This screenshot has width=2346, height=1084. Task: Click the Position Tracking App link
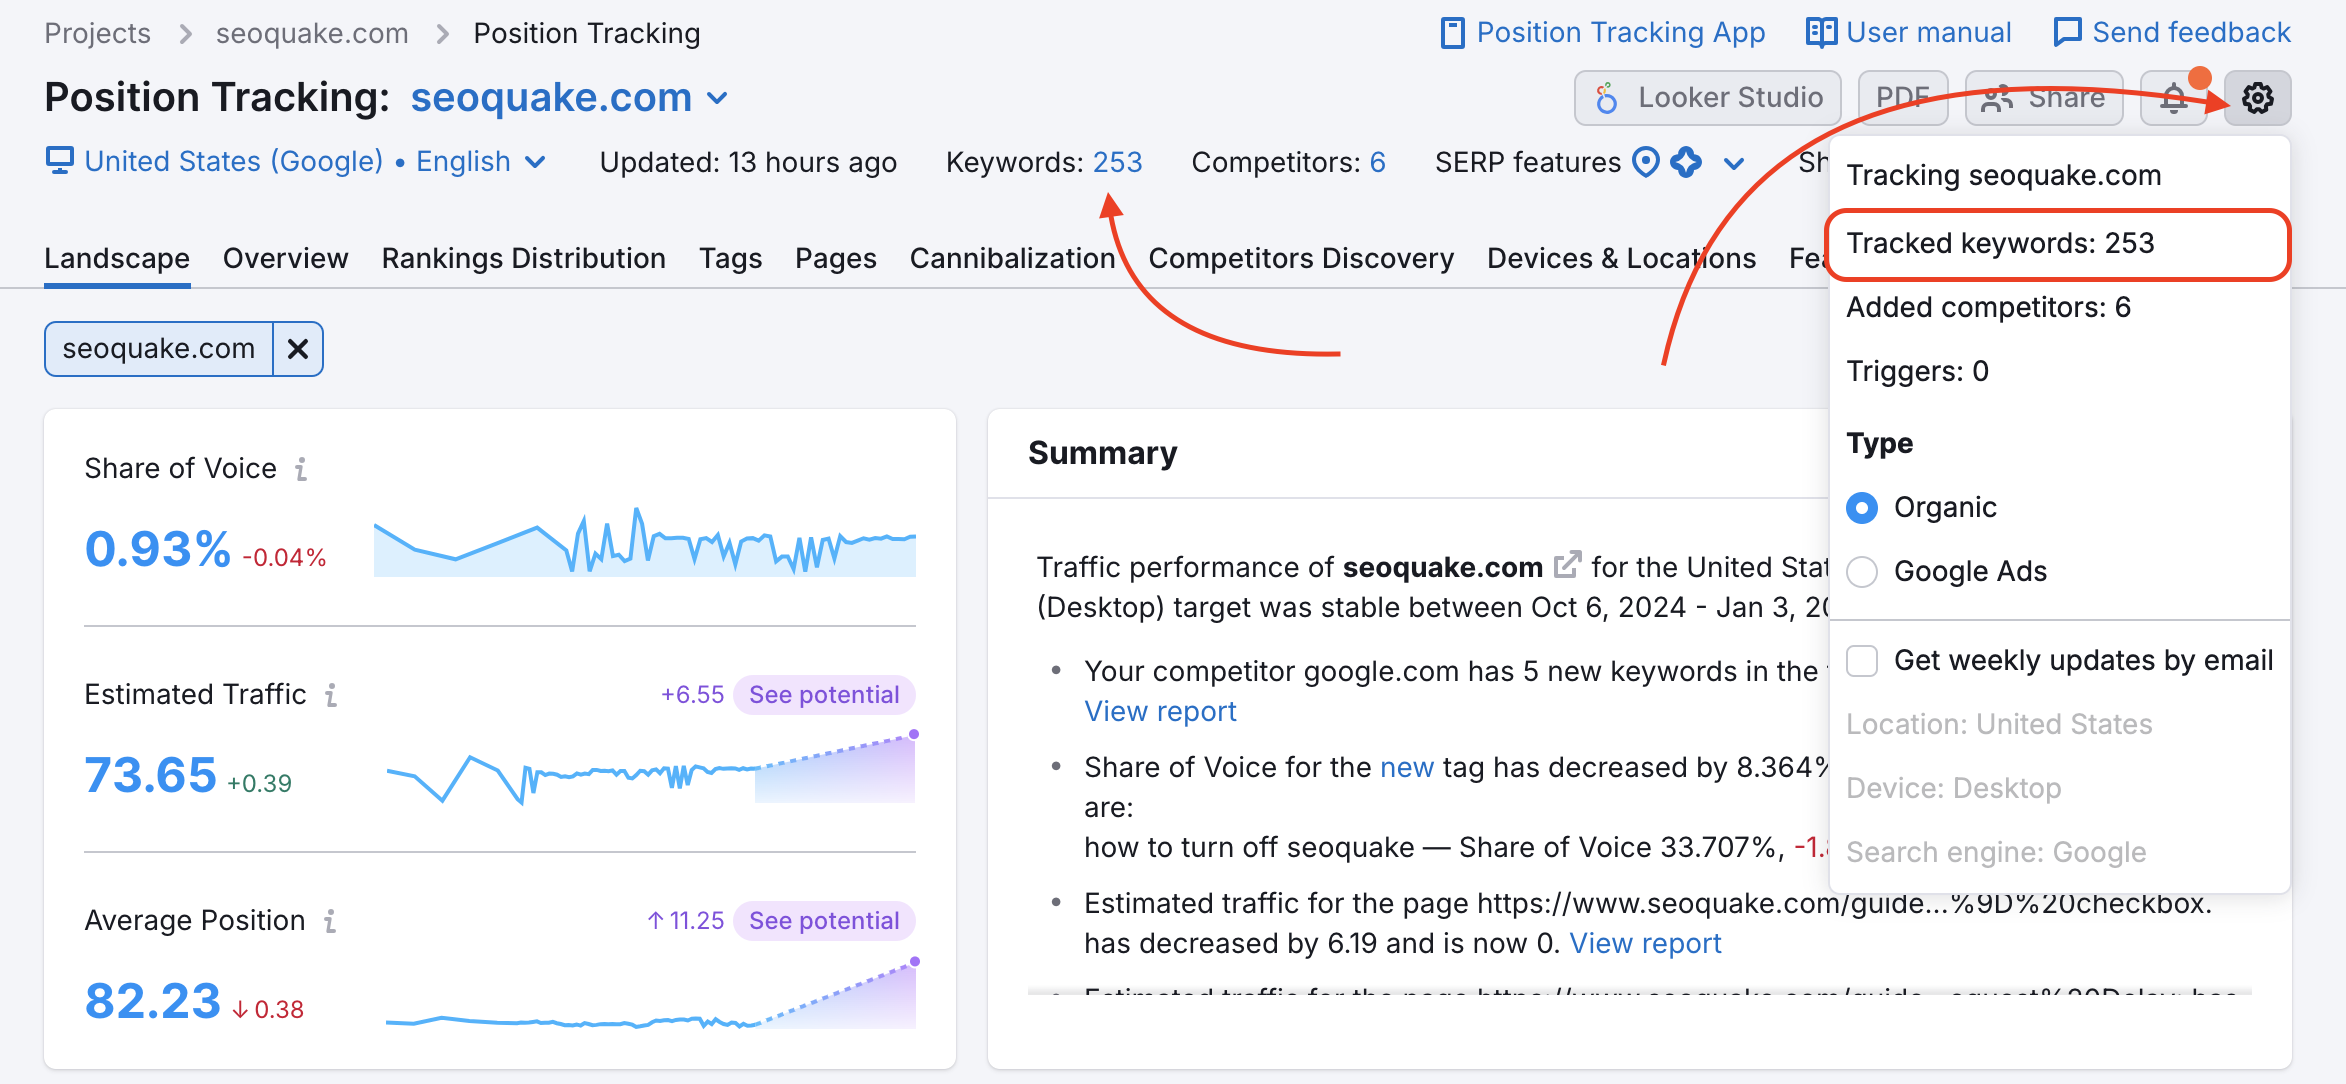tap(1603, 33)
